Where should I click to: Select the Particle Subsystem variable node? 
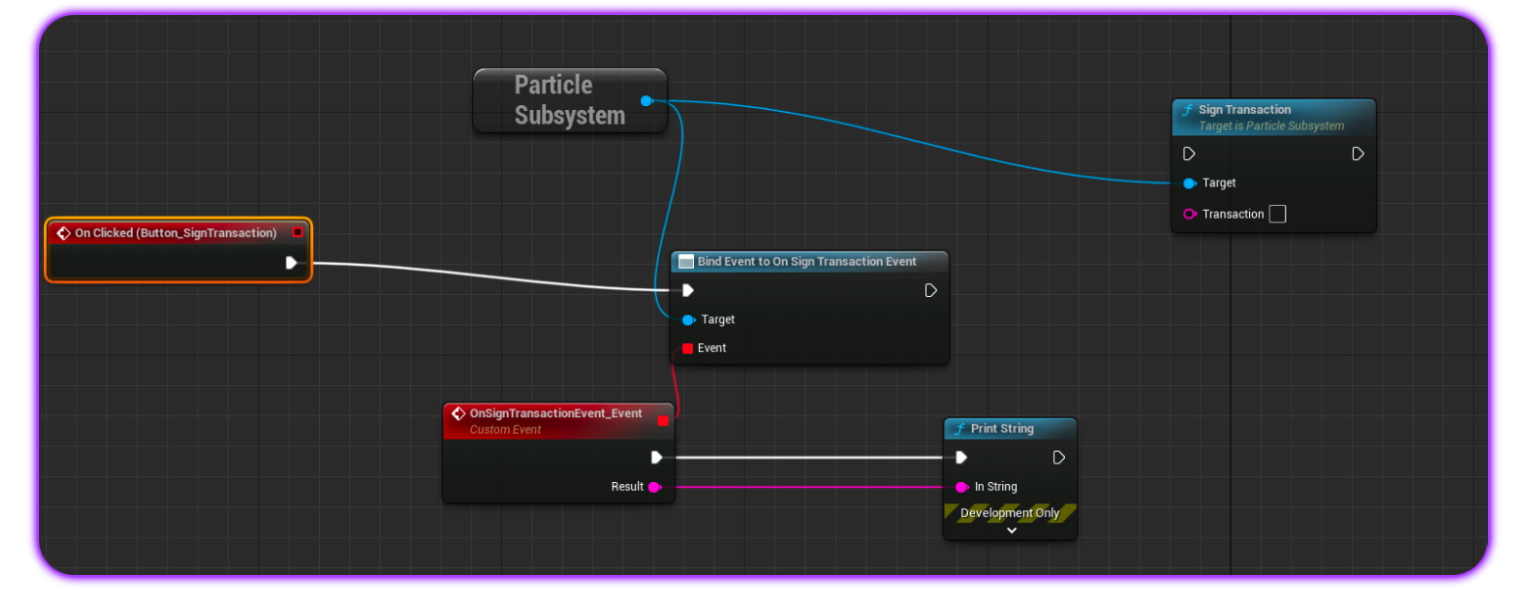tap(570, 100)
